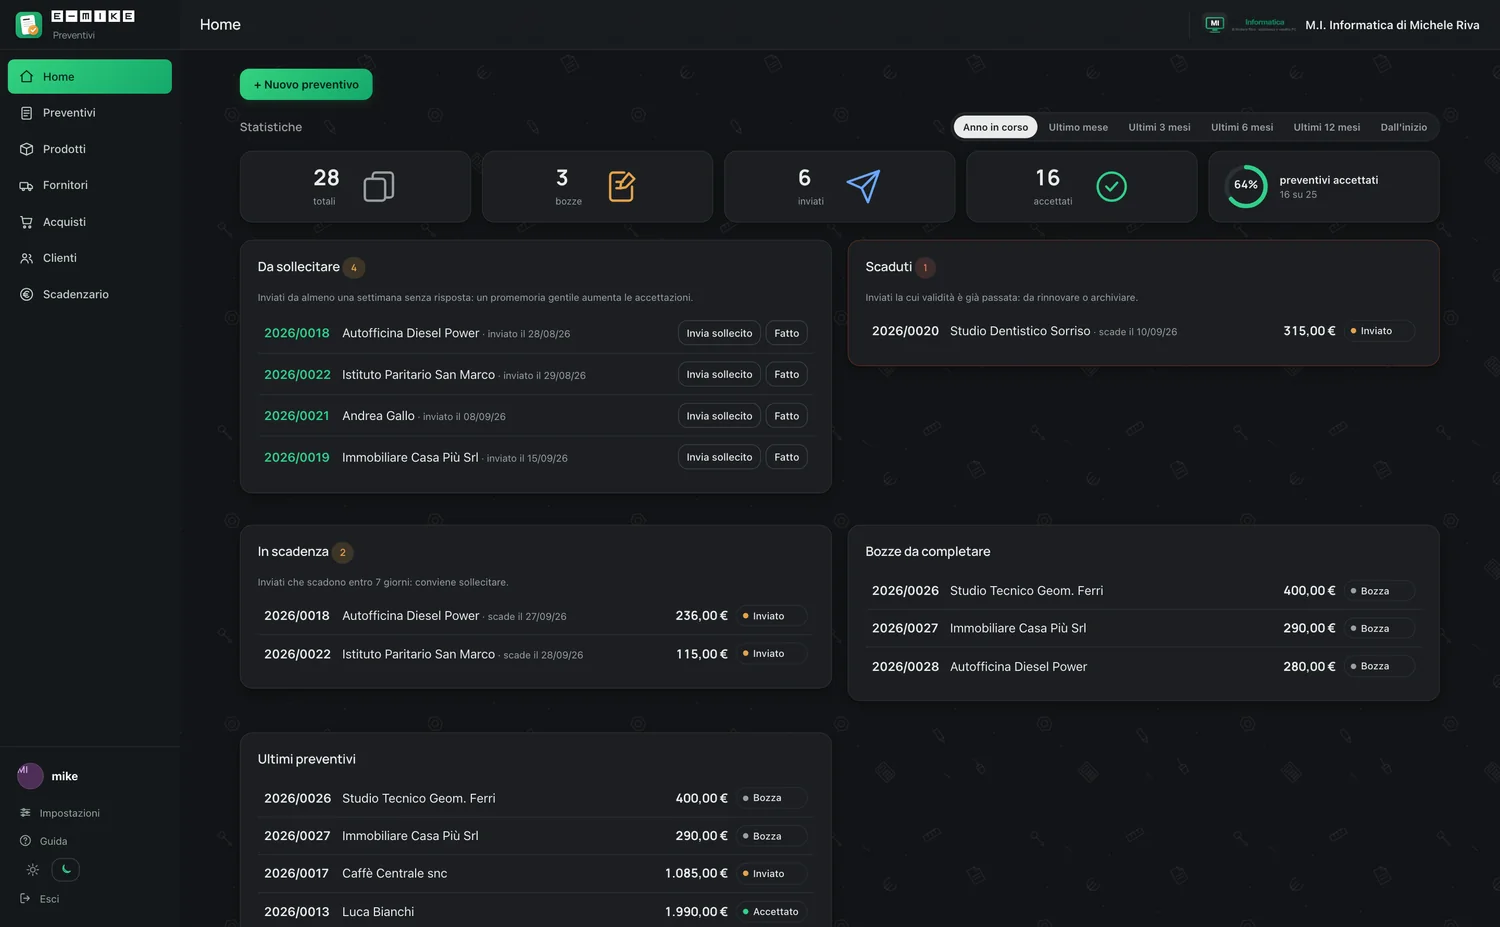Click the Impostazioni sliders icon
The height and width of the screenshot is (927, 1500).
point(26,813)
